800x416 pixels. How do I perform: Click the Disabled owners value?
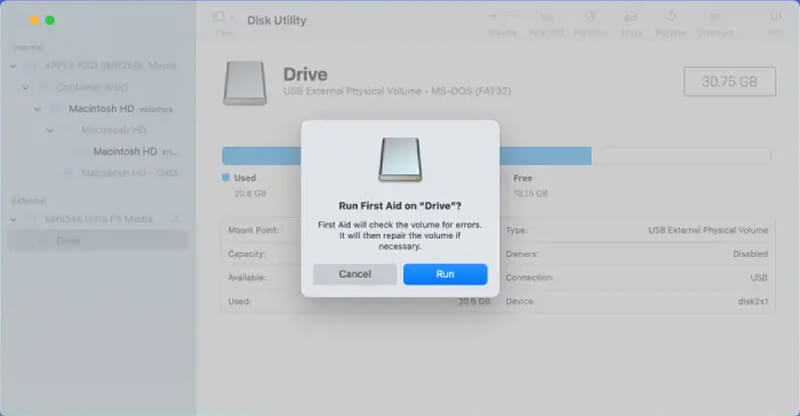click(x=751, y=254)
